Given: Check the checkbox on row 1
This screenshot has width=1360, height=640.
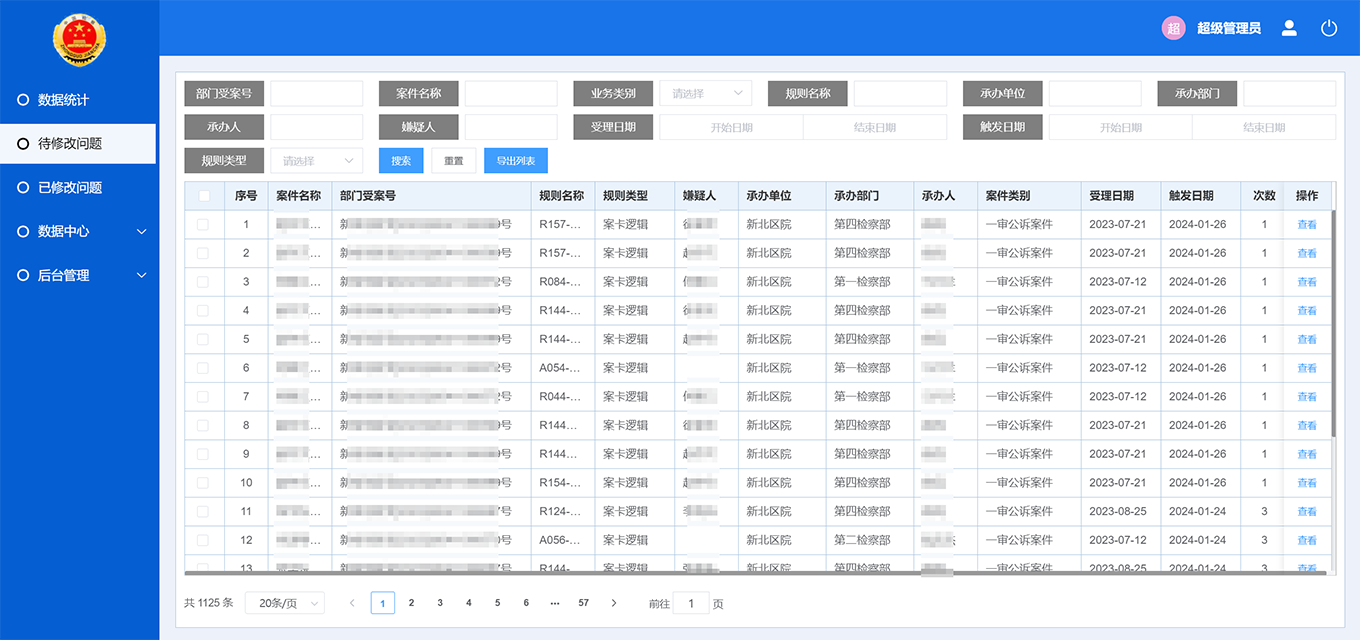Looking at the screenshot, I should tap(203, 224).
